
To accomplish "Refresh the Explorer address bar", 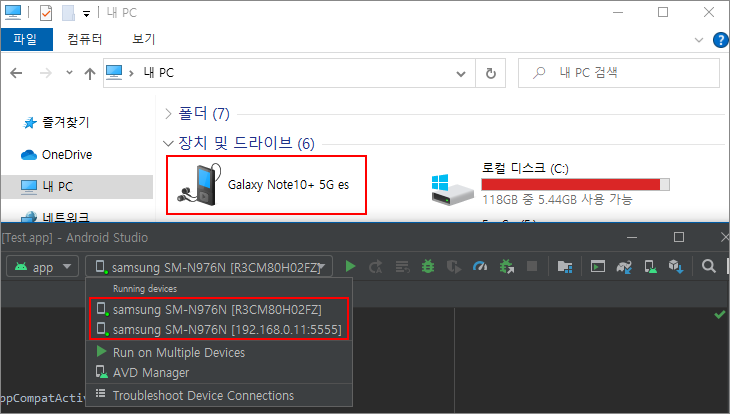I will pos(491,73).
